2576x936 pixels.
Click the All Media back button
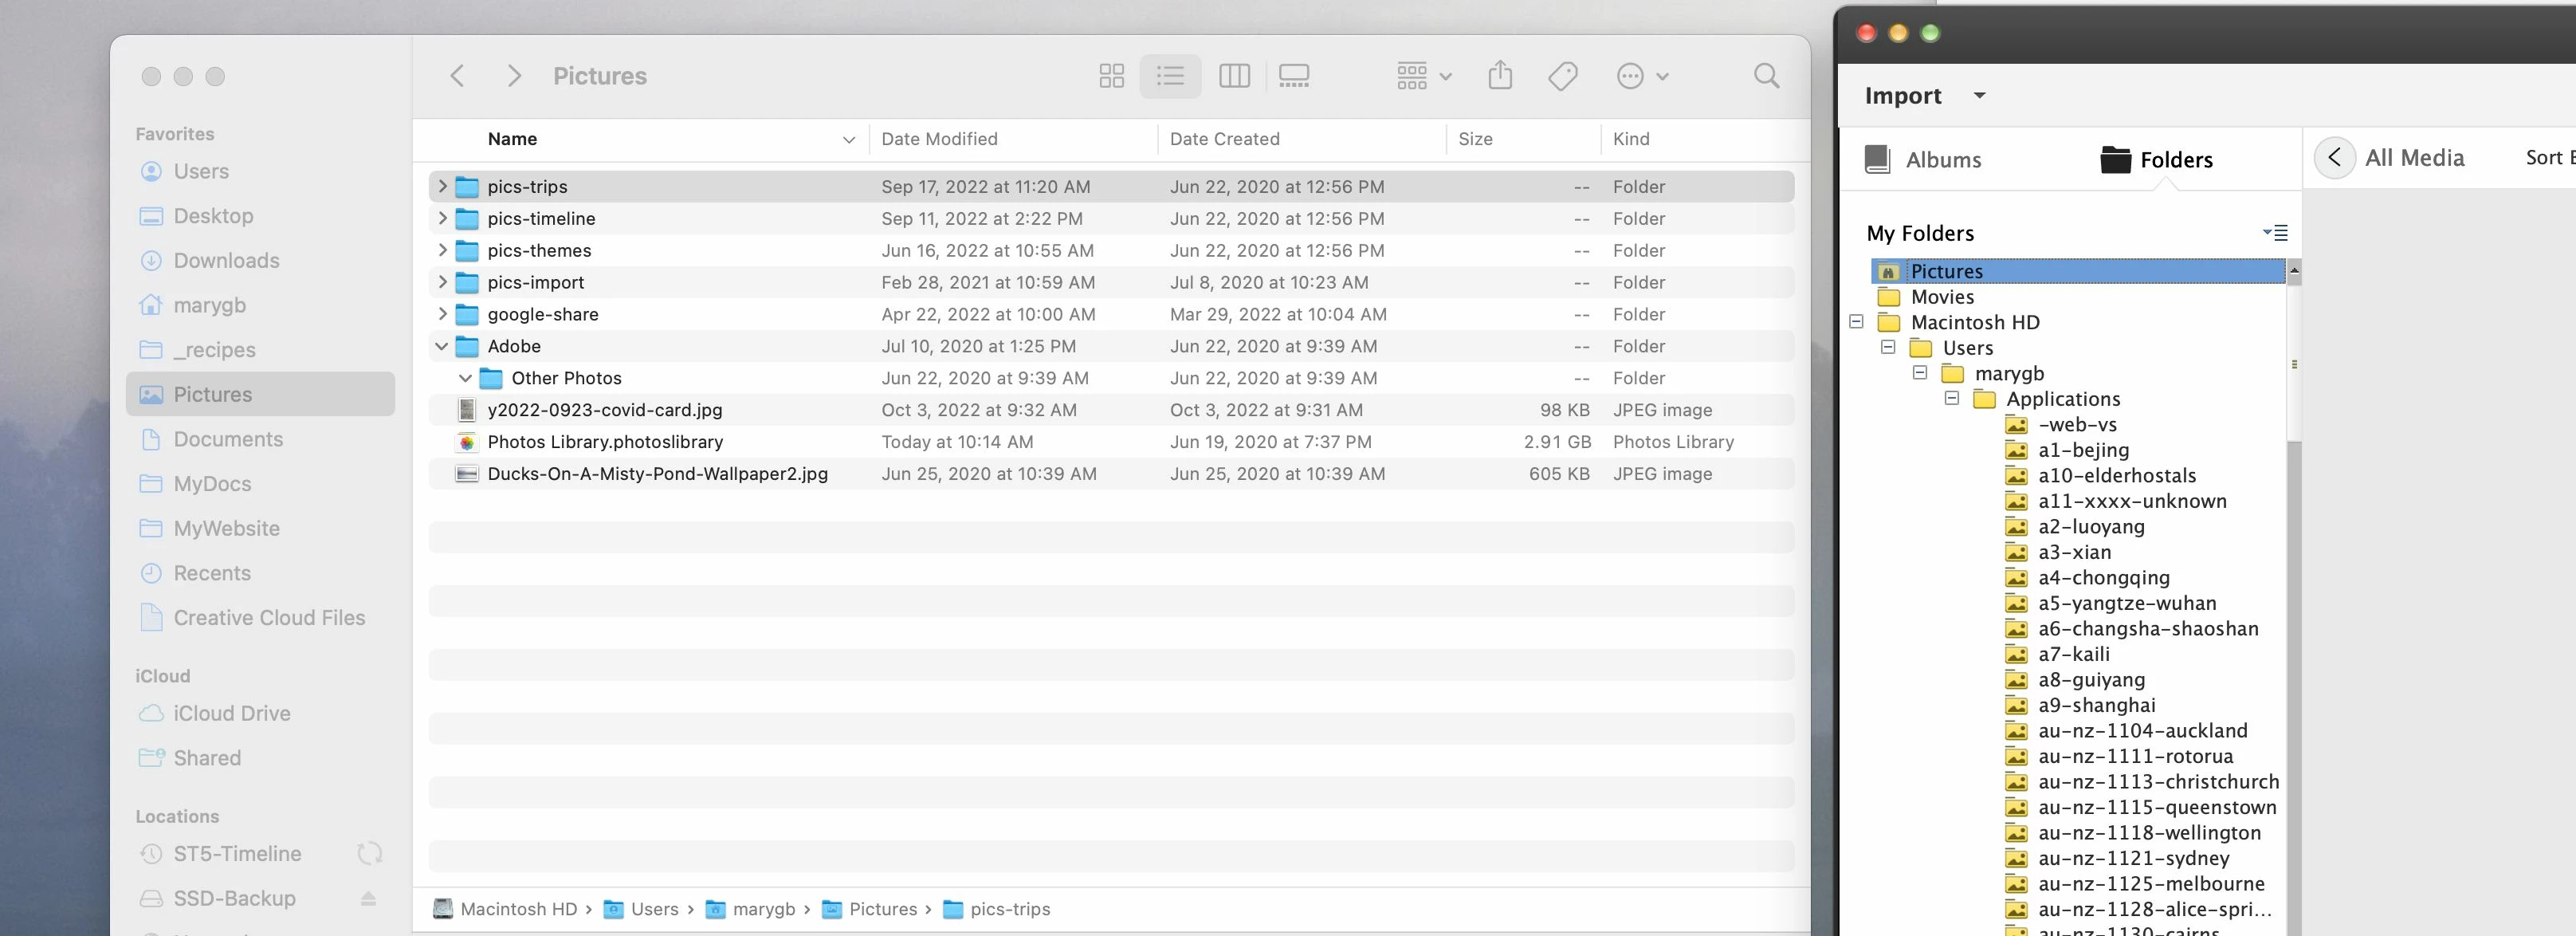pyautogui.click(x=2334, y=158)
